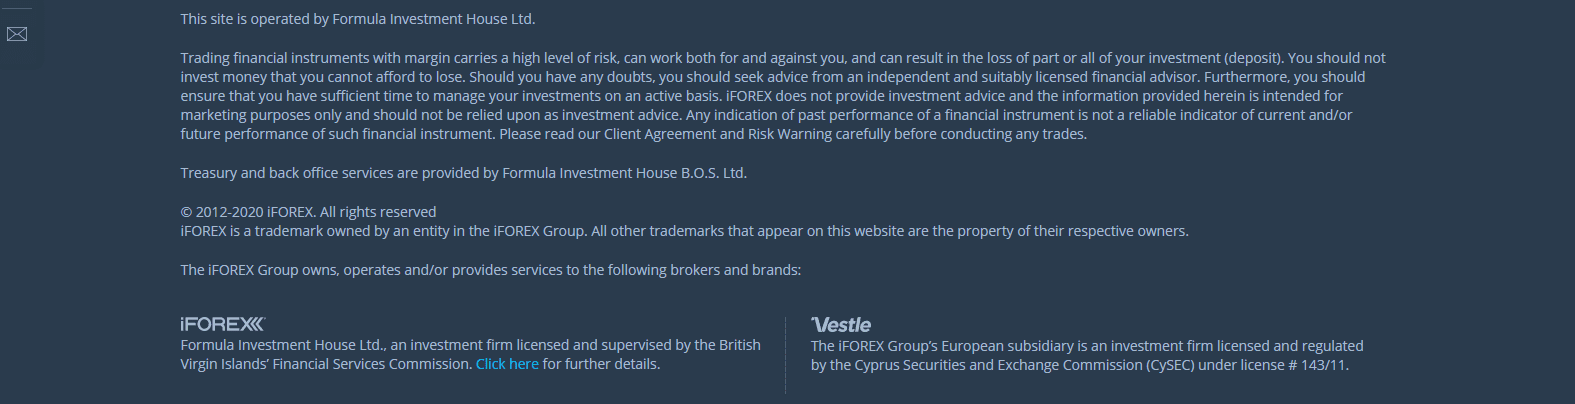Click the iFOREX trademark ownership notice line
This screenshot has height=404, width=1575.
pyautogui.click(x=684, y=231)
